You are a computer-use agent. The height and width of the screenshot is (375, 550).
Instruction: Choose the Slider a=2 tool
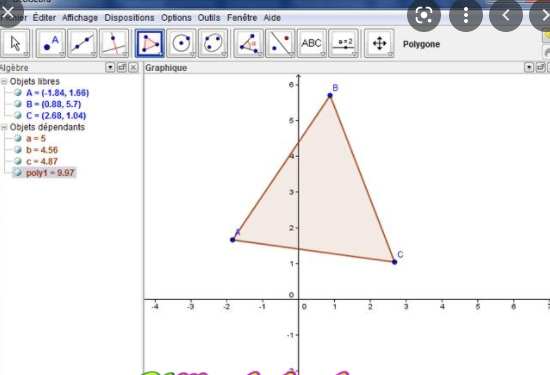[344, 43]
